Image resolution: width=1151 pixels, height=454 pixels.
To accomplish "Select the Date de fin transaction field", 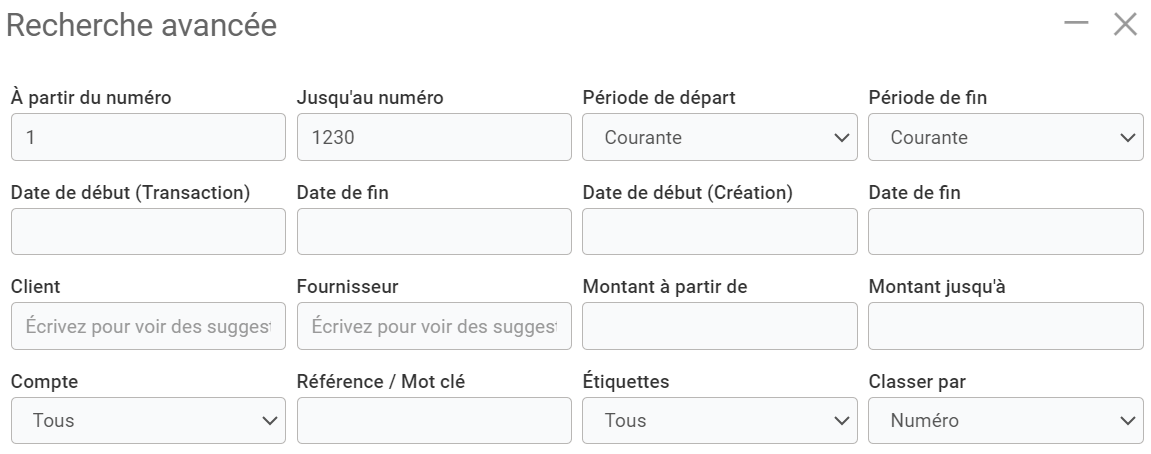I will [434, 232].
